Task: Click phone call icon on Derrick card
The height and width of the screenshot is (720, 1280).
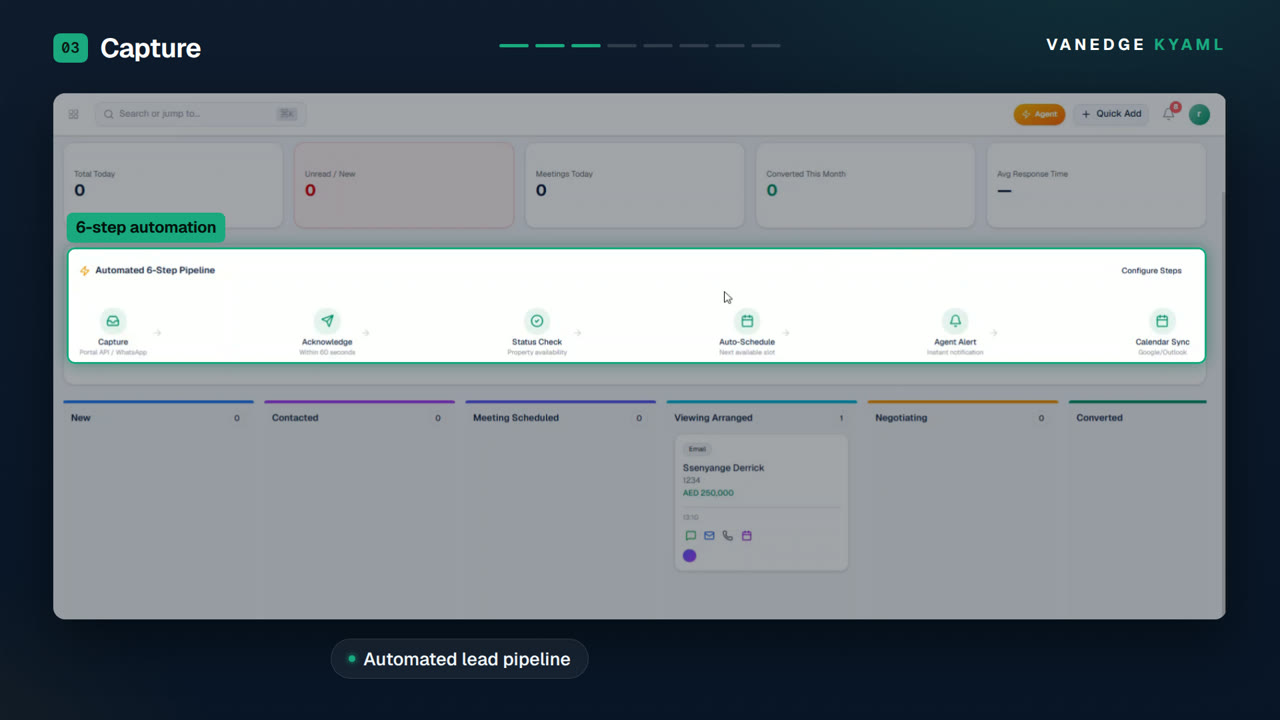Action: coord(728,536)
